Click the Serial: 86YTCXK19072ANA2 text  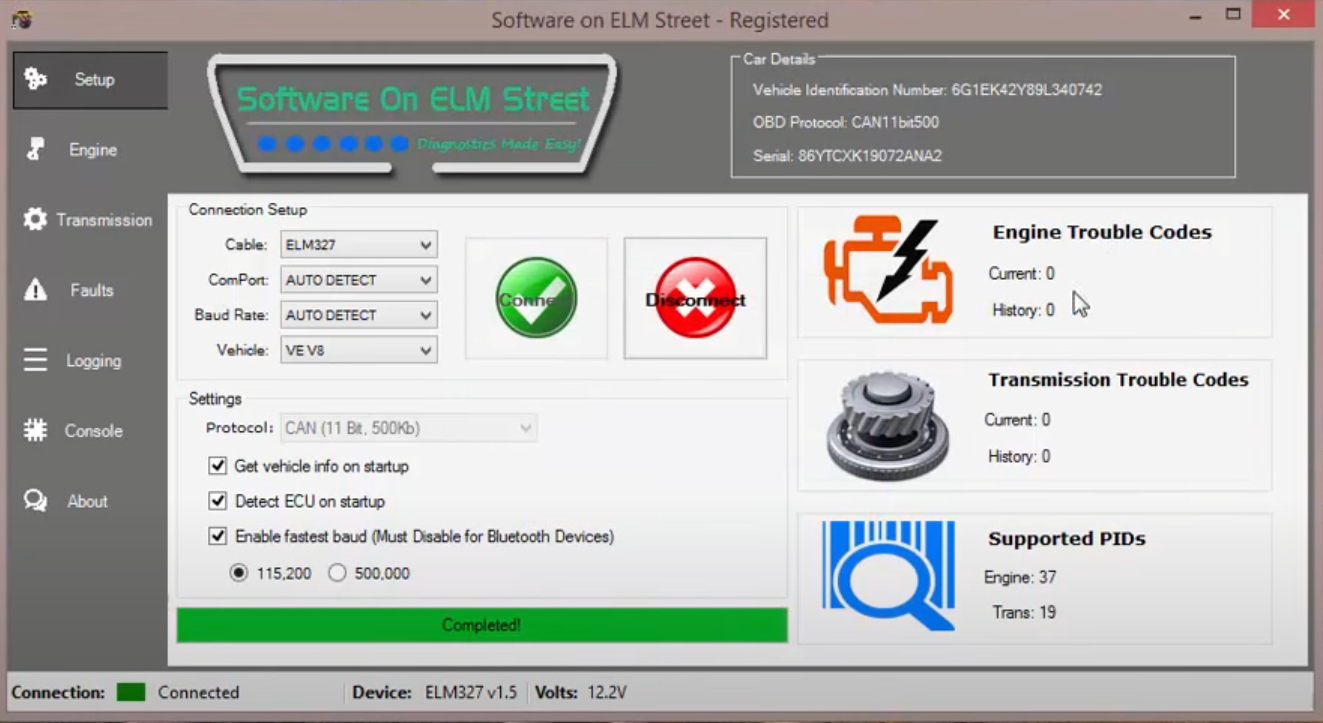[x=847, y=156]
